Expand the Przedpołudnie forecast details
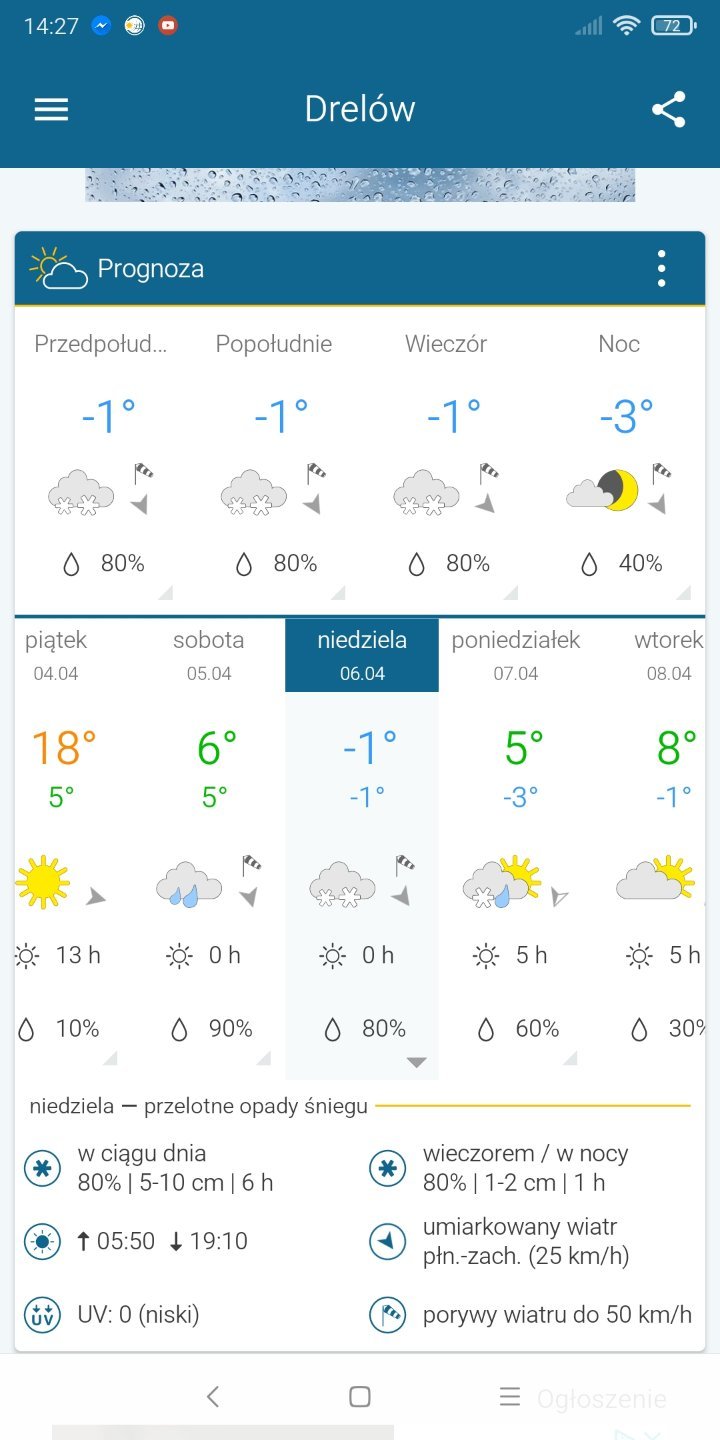Screen dimensions: 720x1440 (165, 591)
